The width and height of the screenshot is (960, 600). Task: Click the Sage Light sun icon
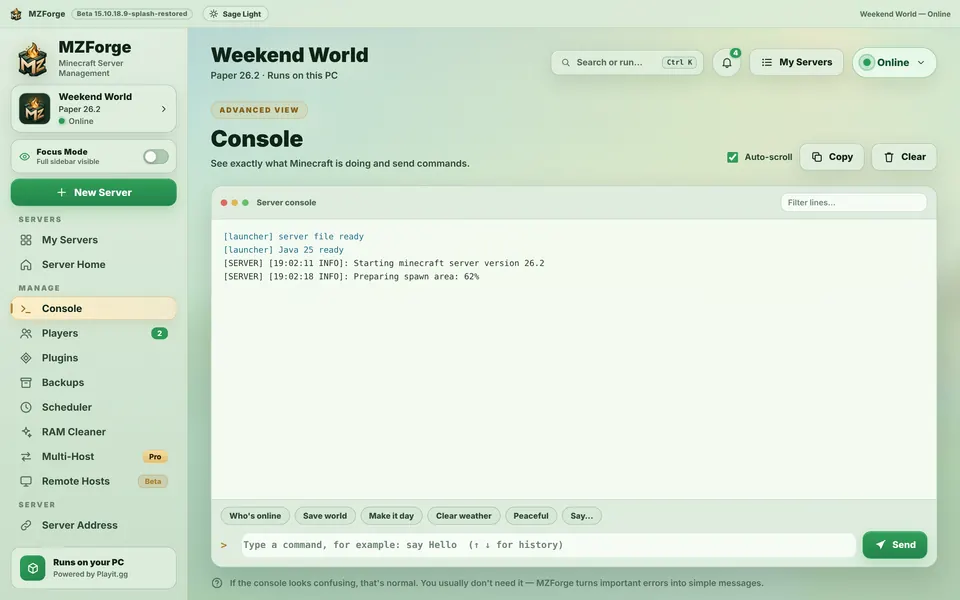[214, 13]
